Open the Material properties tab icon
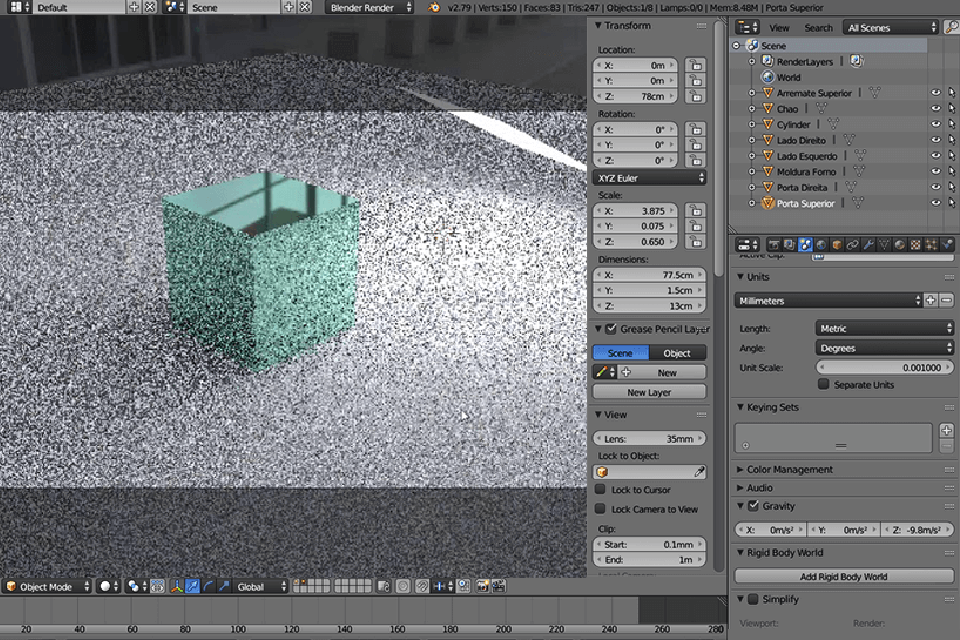Screen dimensions: 960x640 tap(899, 245)
